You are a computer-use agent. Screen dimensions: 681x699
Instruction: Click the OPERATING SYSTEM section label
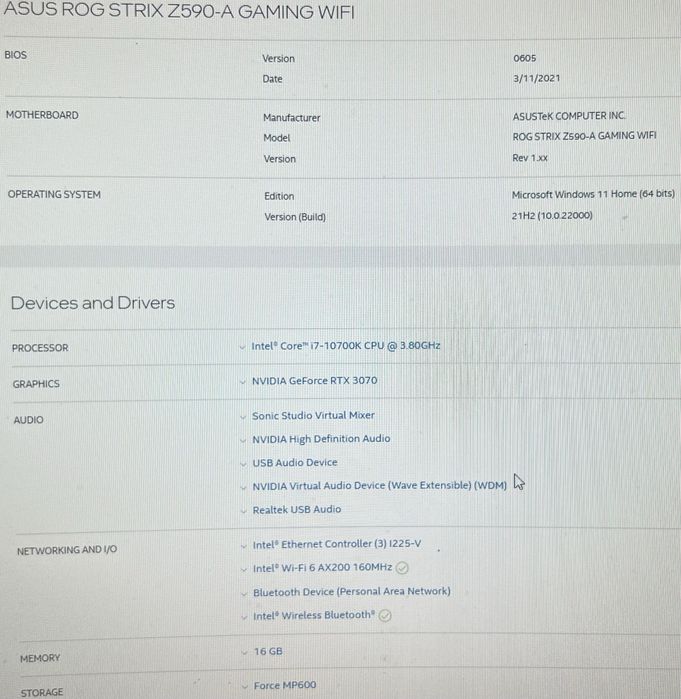54,194
